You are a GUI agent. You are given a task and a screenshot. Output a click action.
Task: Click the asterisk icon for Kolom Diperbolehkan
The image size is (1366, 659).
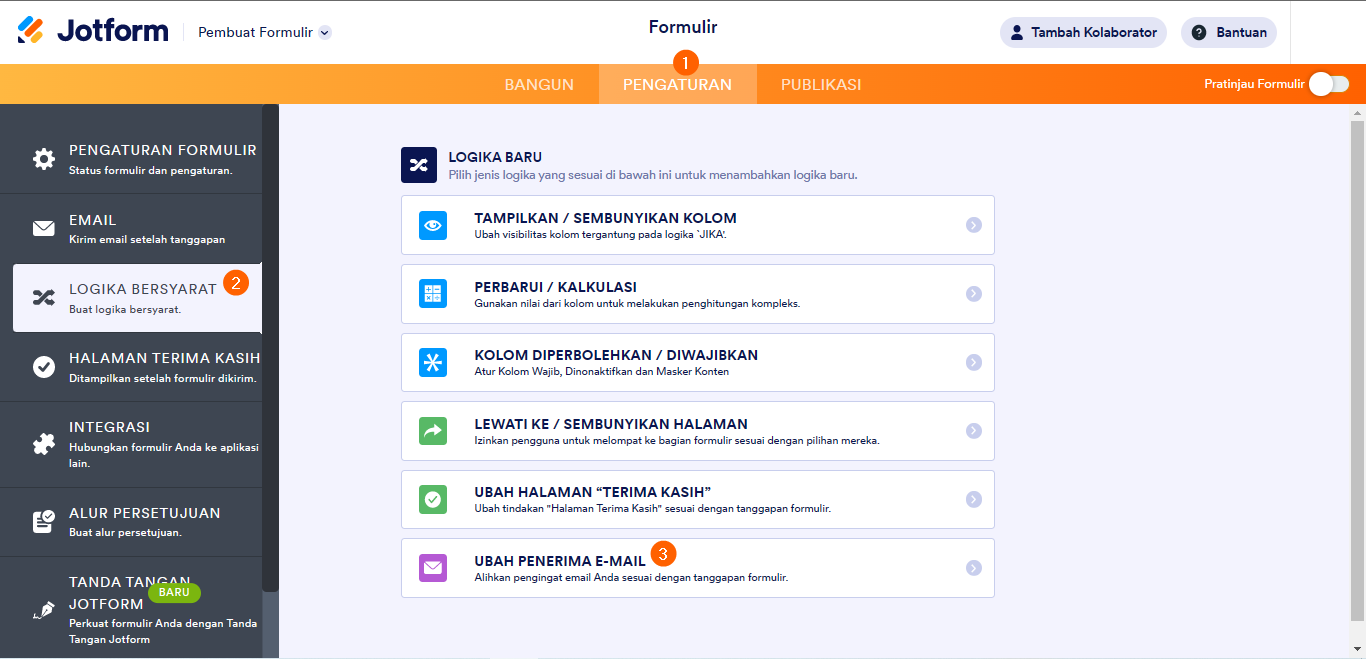click(x=433, y=362)
